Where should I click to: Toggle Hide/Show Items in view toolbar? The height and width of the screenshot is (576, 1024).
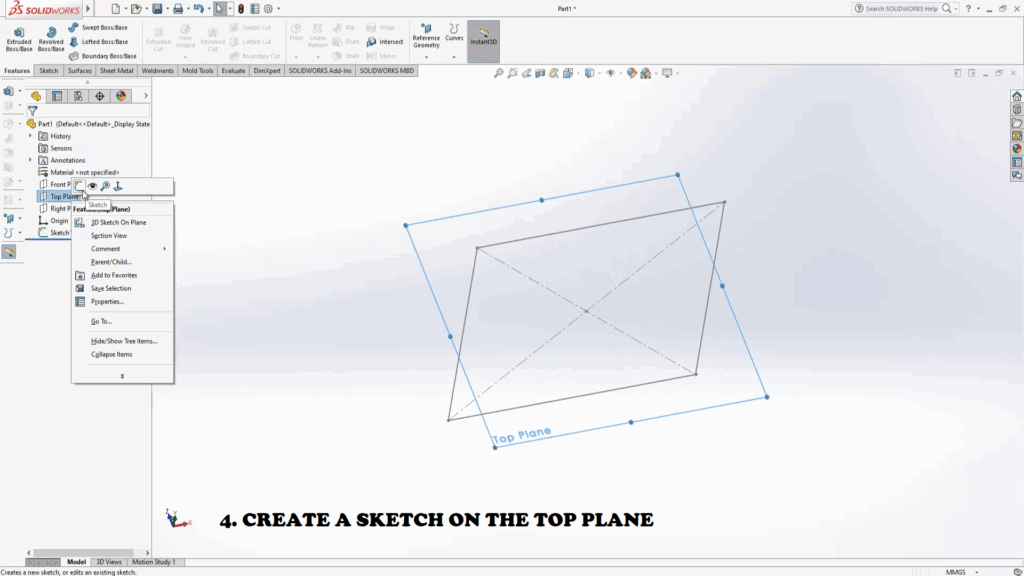point(610,73)
